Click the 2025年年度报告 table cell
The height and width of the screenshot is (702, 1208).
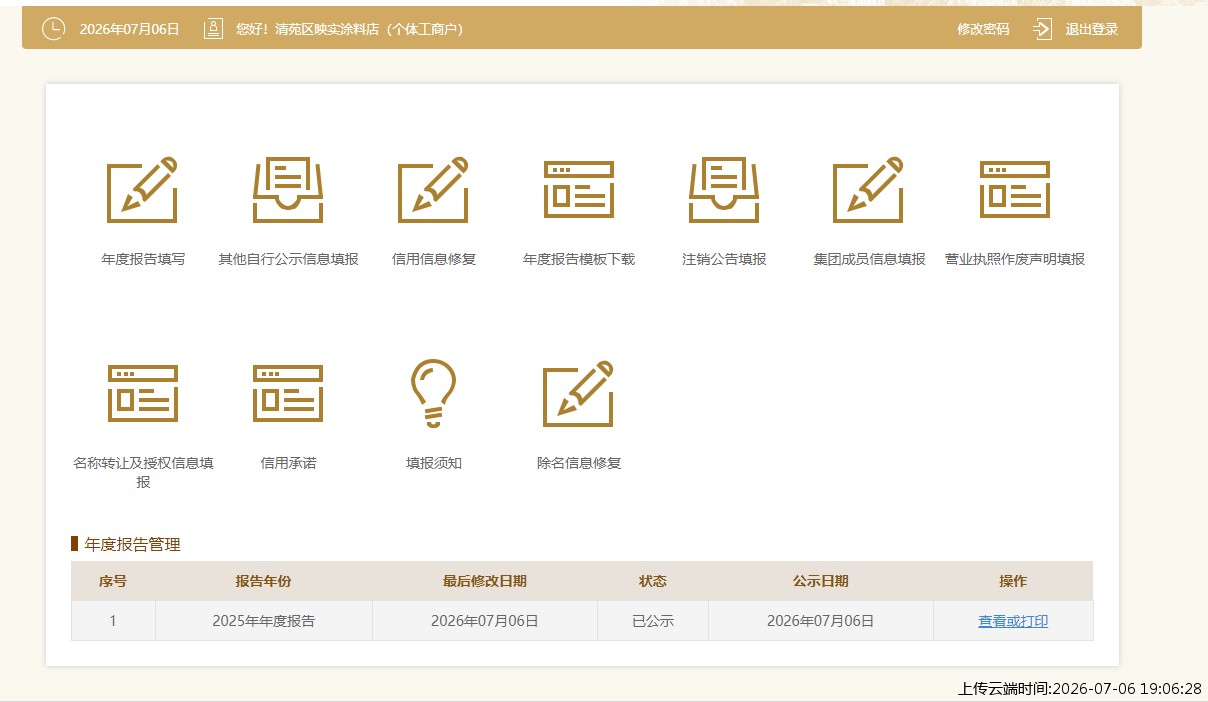263,621
